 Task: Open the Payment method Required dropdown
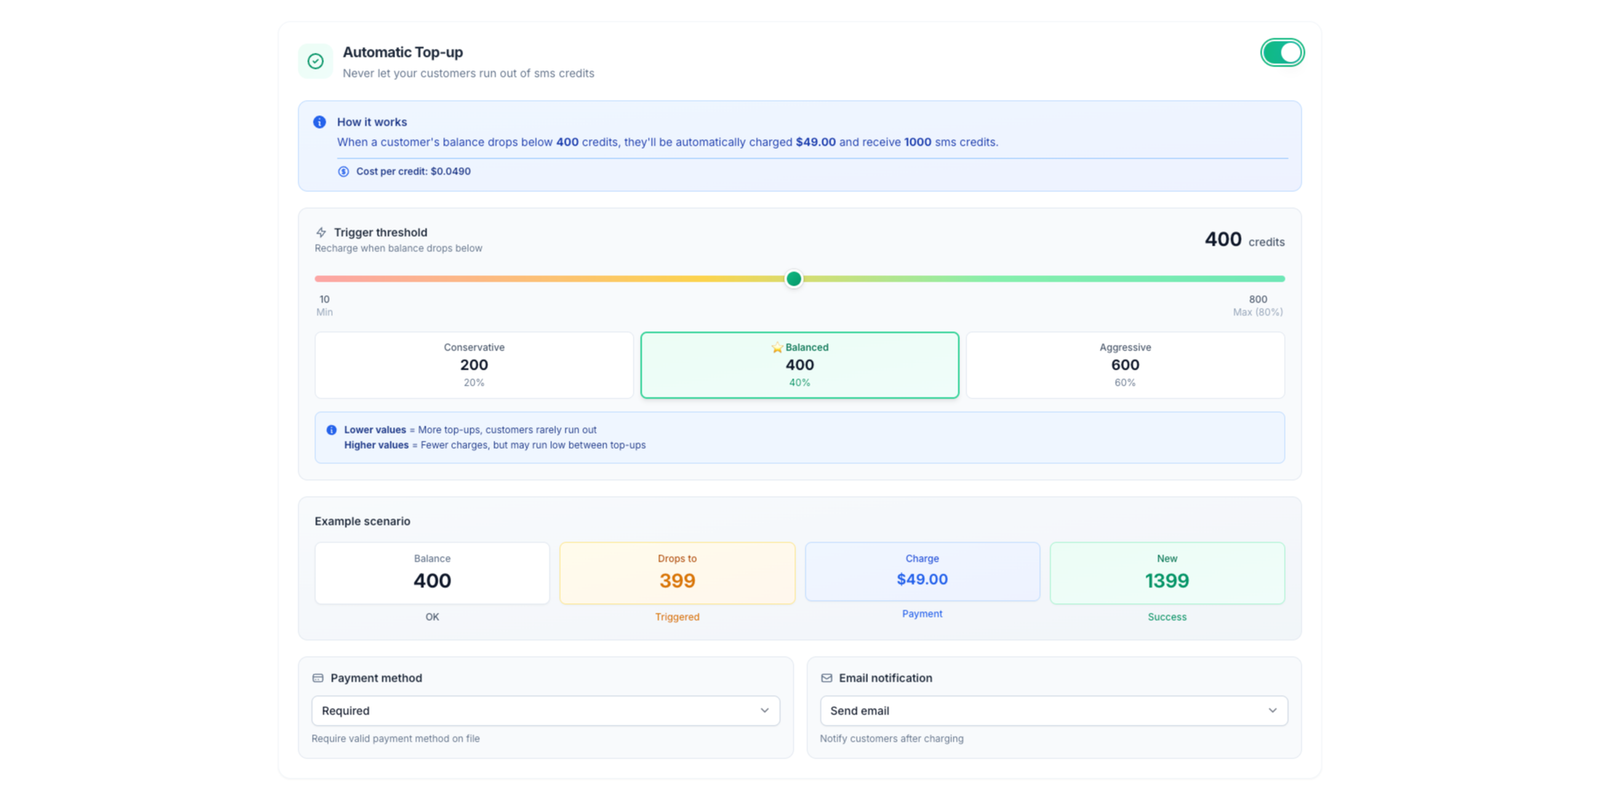pyautogui.click(x=545, y=711)
